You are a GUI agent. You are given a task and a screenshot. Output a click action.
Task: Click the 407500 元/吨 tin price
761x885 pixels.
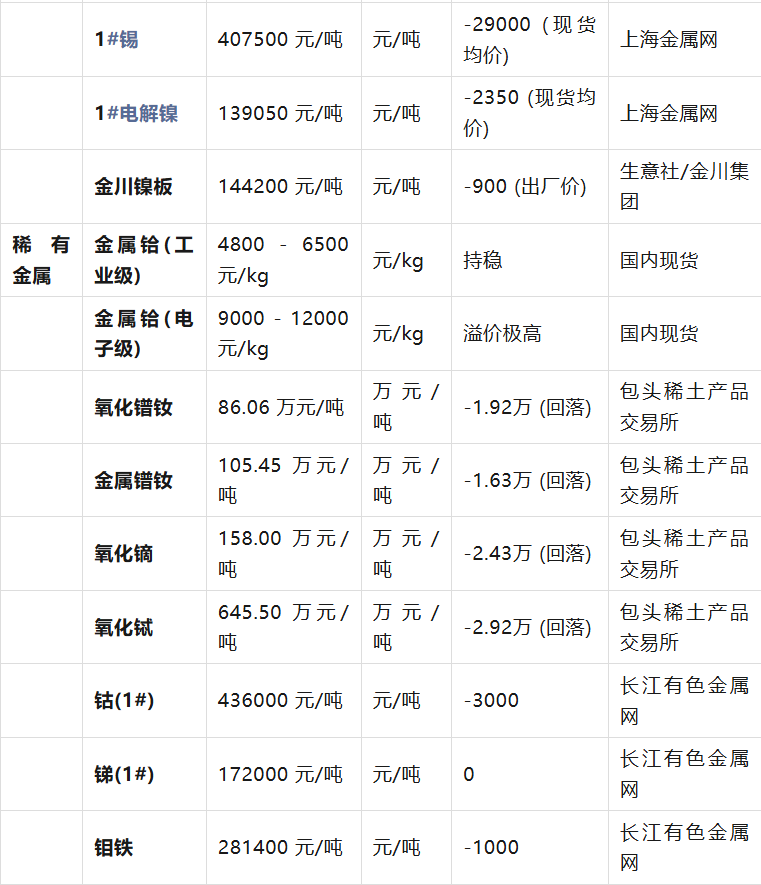click(x=280, y=40)
